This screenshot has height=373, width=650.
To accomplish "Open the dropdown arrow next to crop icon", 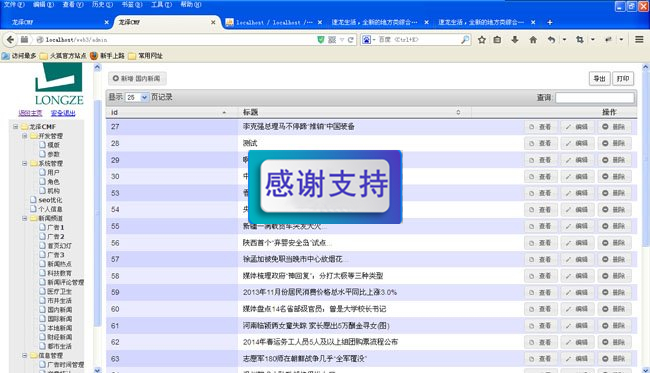I will 593,40.
